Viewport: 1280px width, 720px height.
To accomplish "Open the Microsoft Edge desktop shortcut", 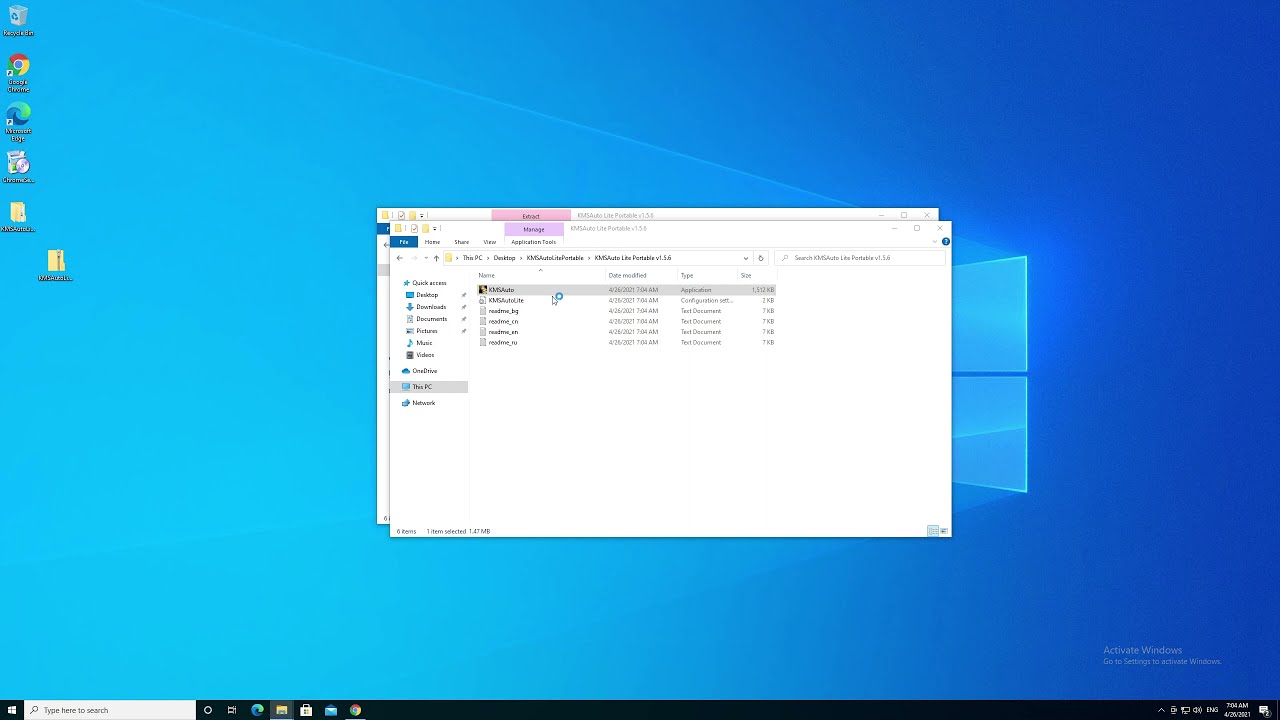I will [x=18, y=121].
